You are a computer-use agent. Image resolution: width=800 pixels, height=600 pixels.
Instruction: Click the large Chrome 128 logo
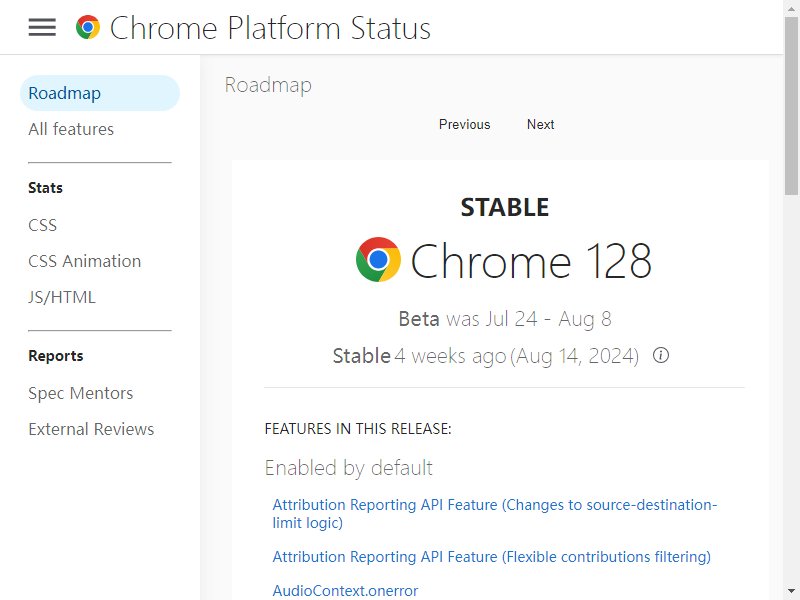click(378, 260)
